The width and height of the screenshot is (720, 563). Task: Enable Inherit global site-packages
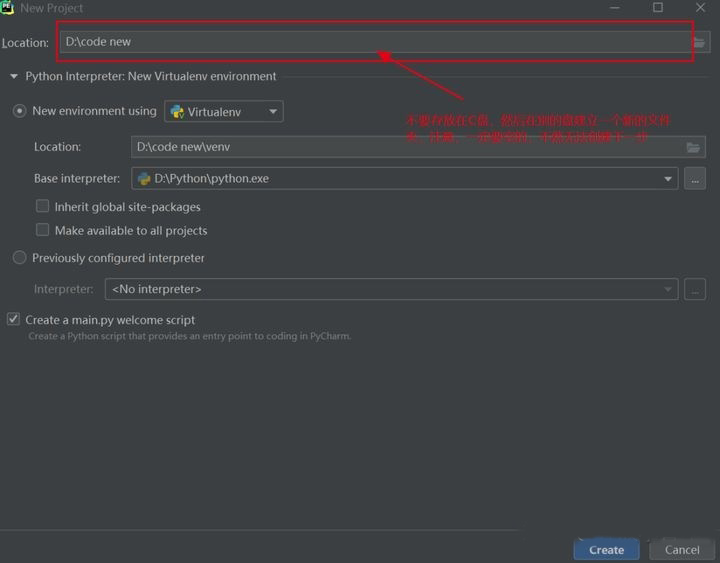coord(42,206)
